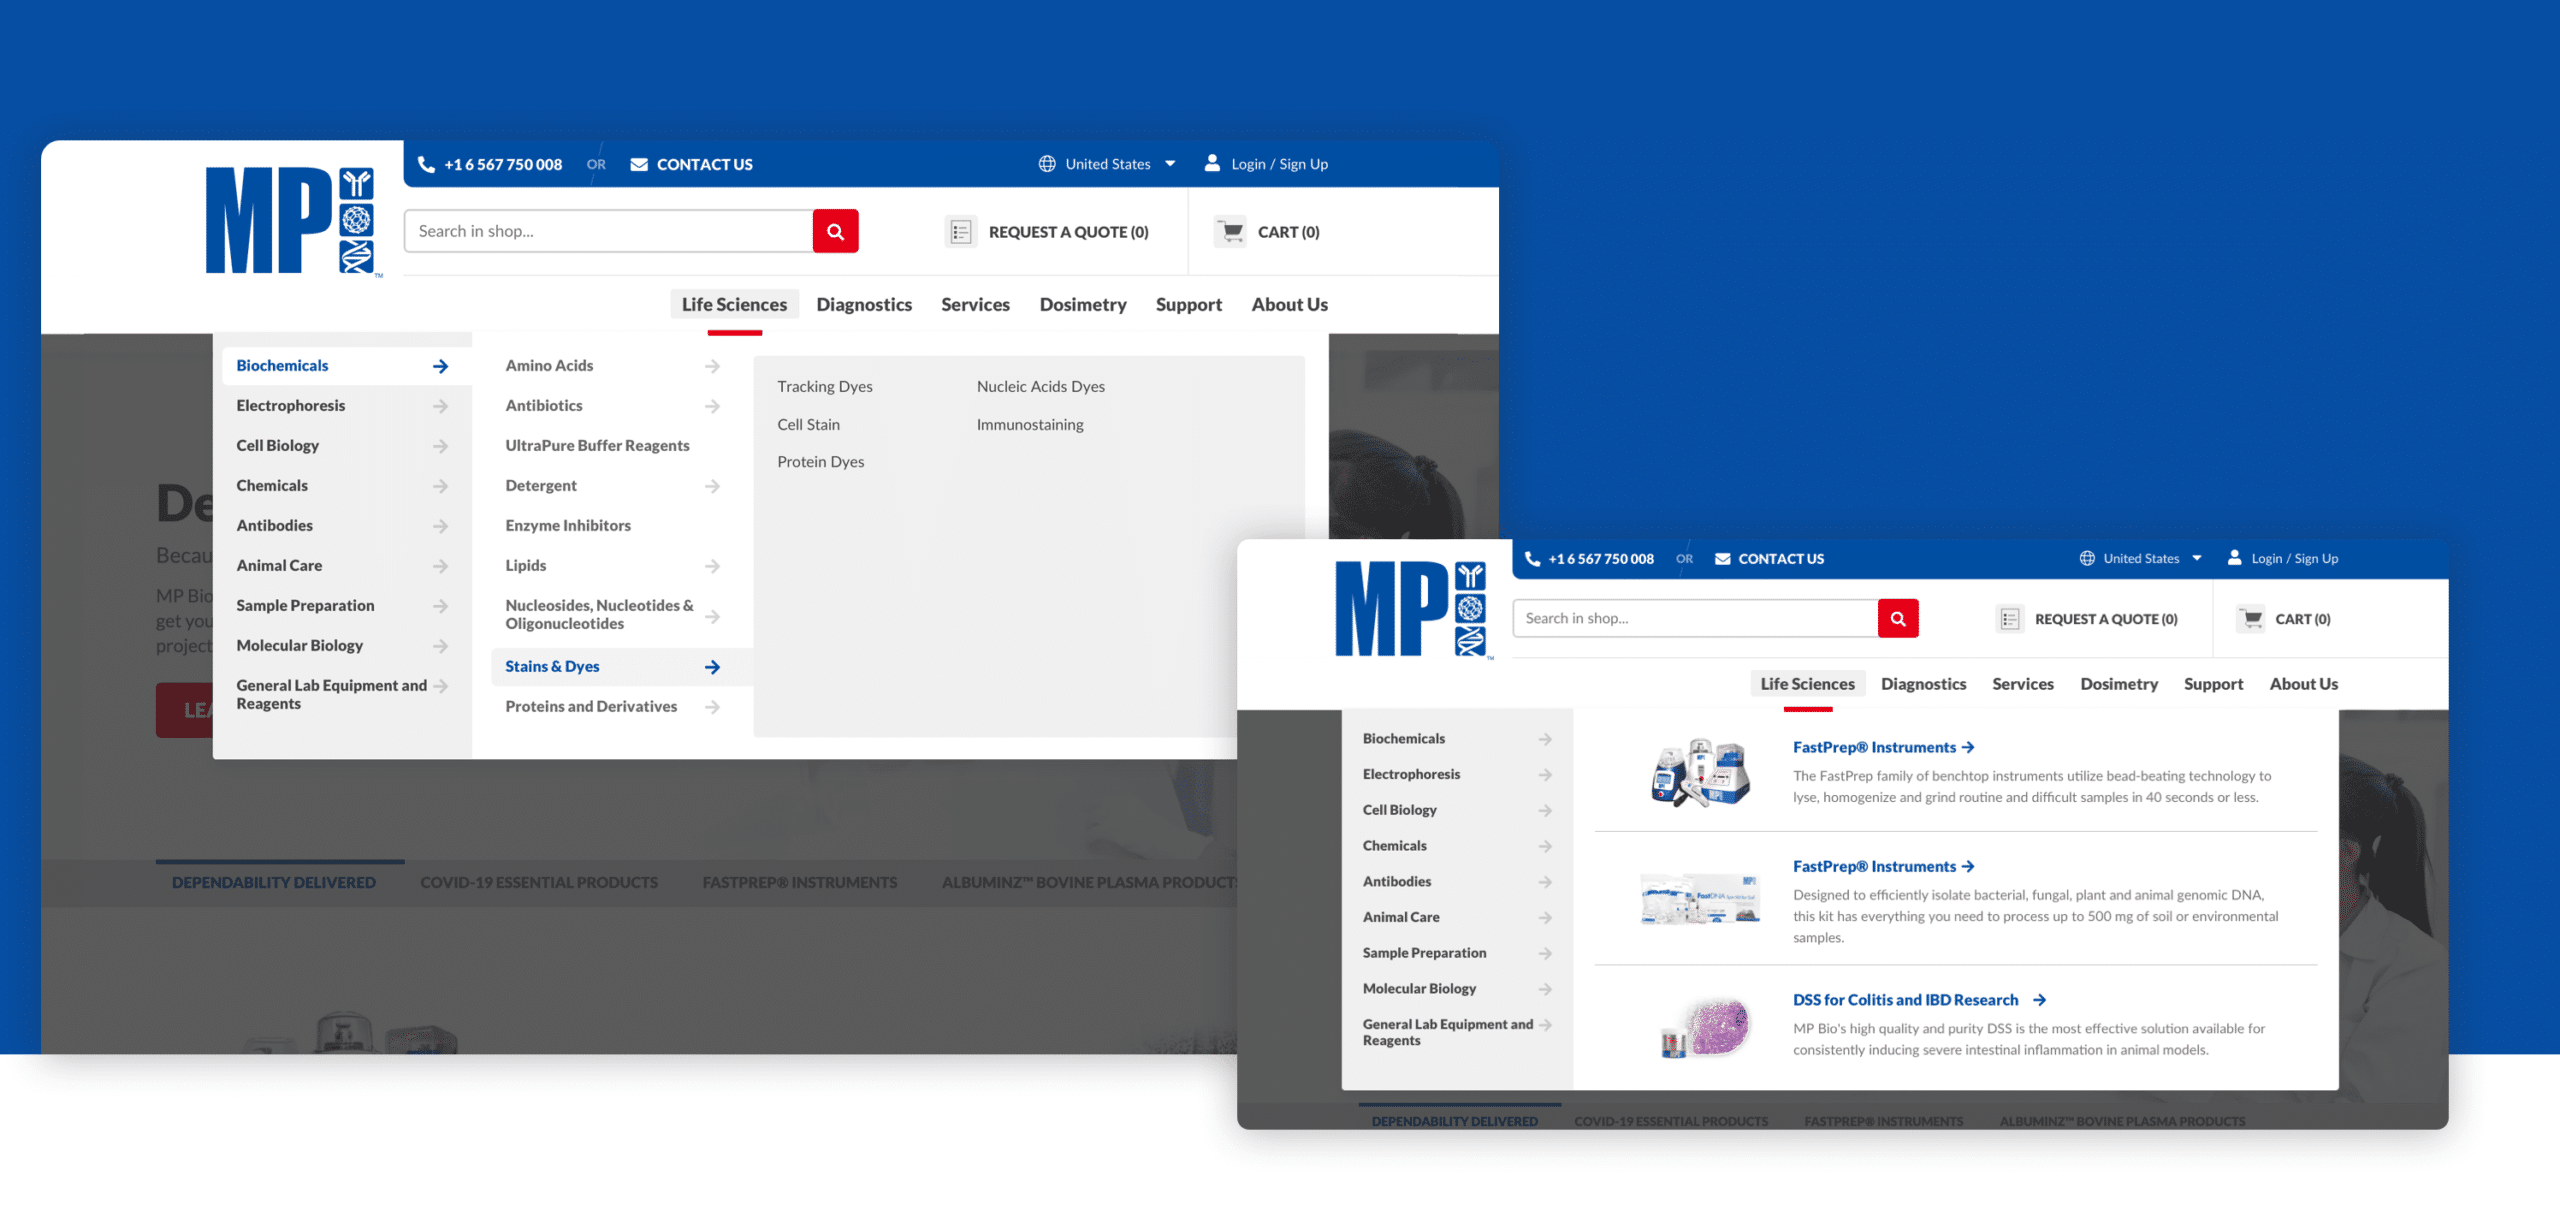This screenshot has width=2560, height=1205.
Task: Click Contact Us link in the left window
Action: tap(704, 164)
